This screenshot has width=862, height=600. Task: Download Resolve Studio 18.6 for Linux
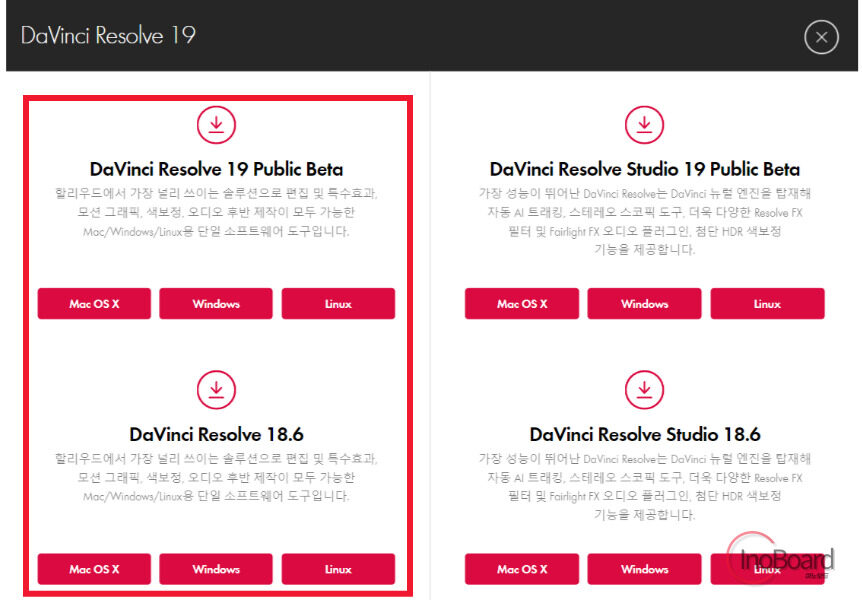click(767, 569)
